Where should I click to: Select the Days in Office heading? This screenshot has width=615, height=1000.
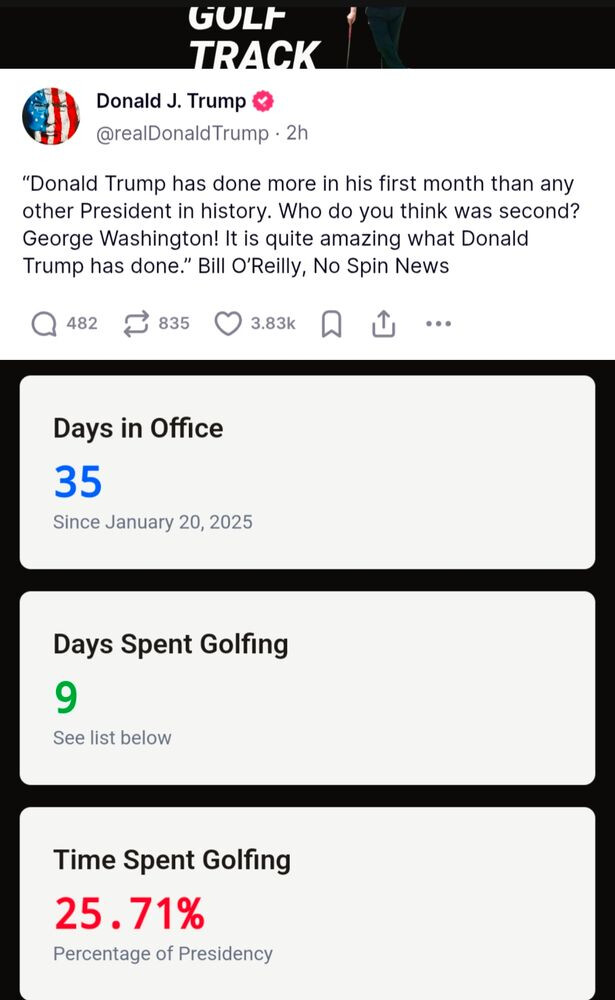[138, 428]
